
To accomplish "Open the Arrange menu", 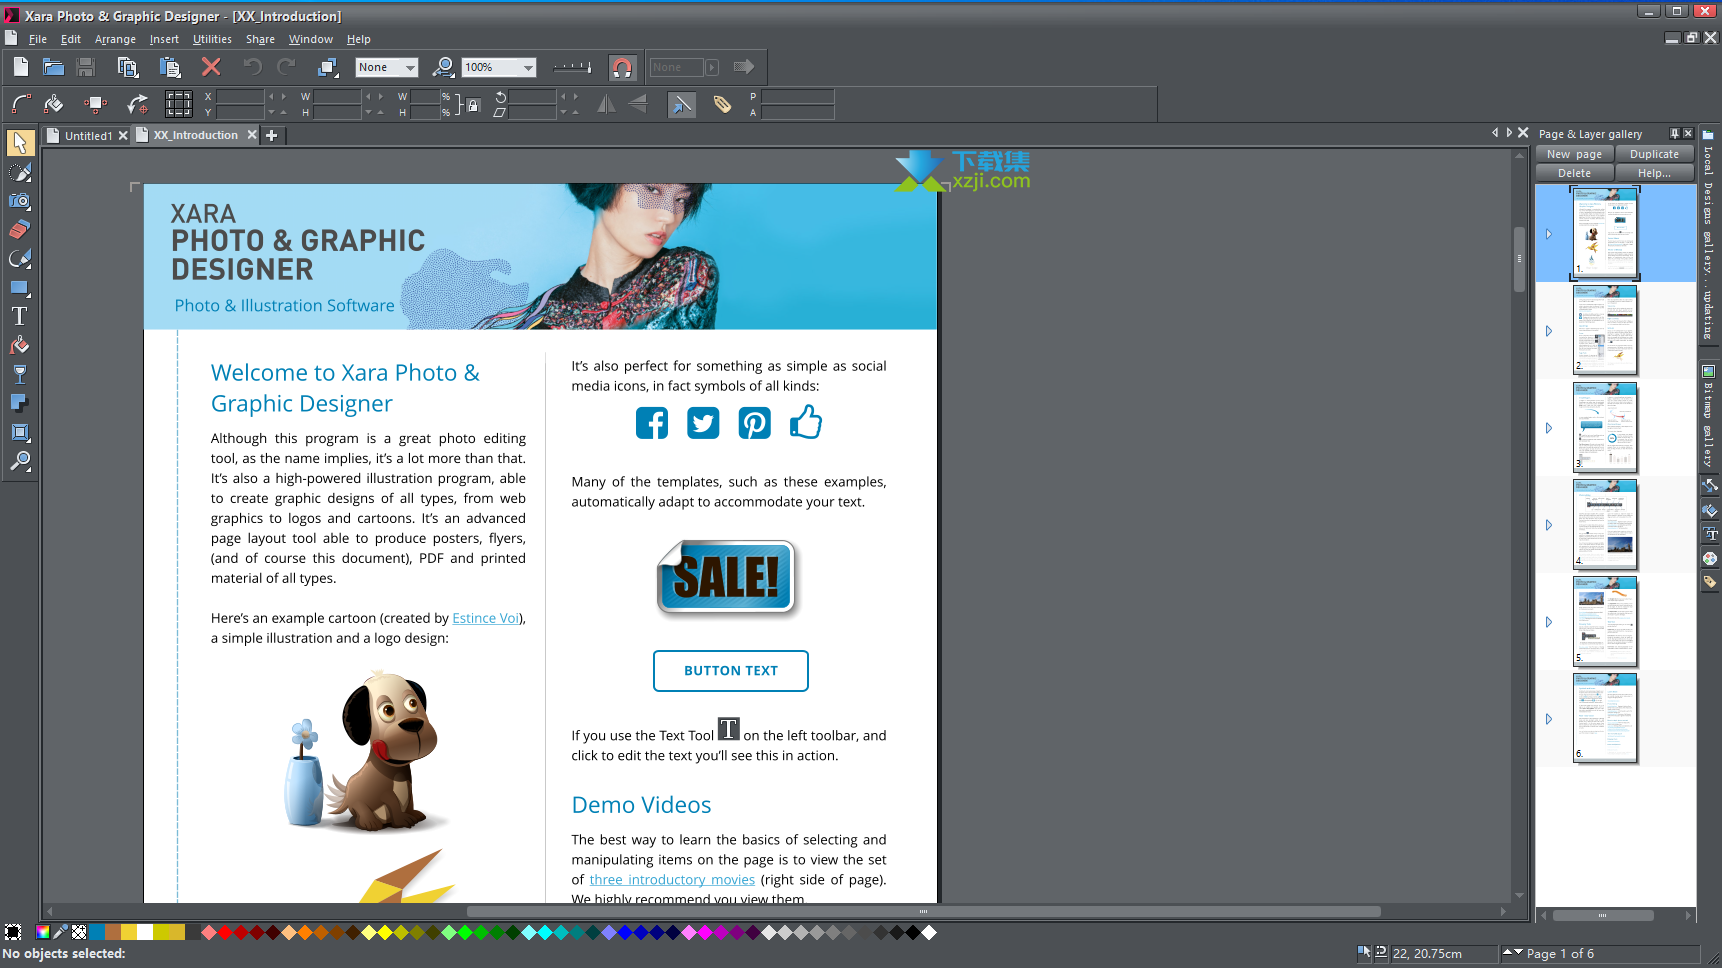I will (x=115, y=39).
